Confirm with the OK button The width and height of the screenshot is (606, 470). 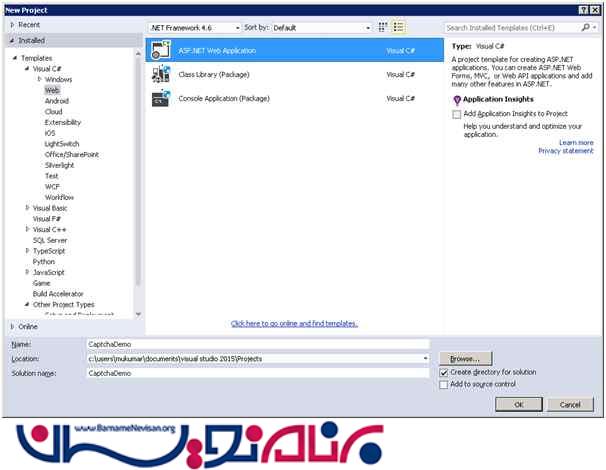(x=519, y=404)
